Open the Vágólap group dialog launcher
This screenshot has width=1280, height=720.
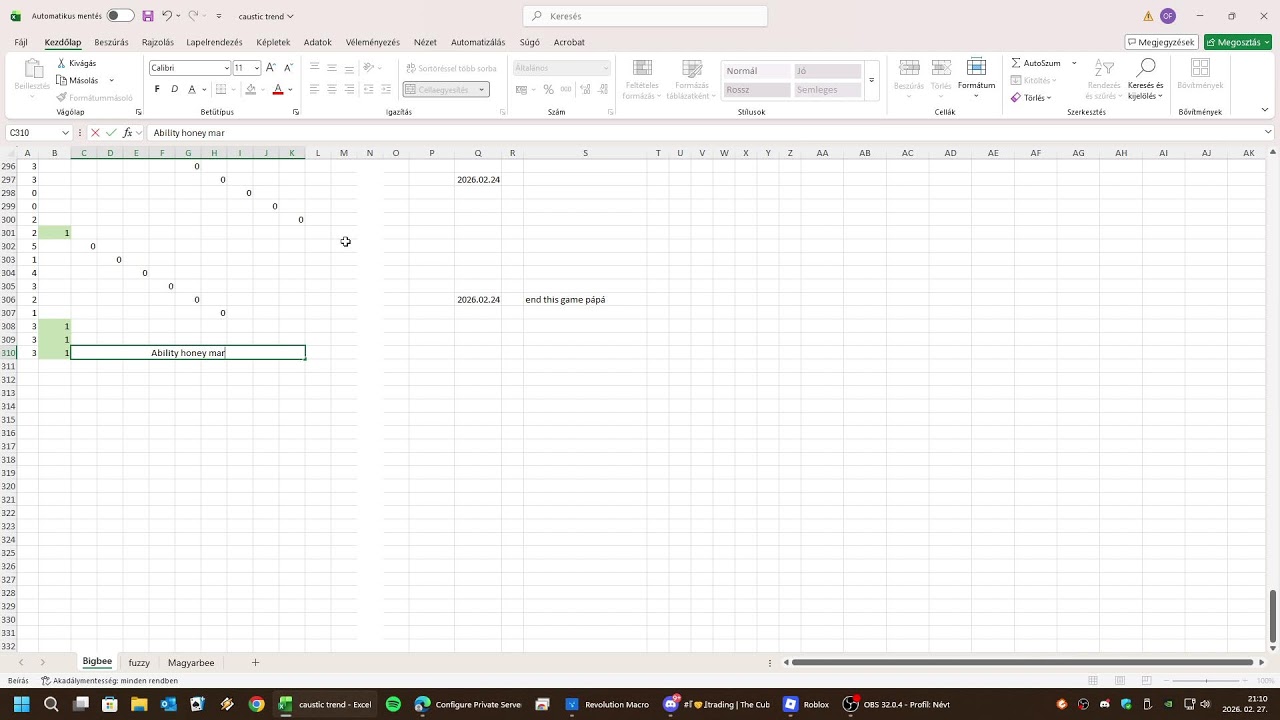click(138, 112)
